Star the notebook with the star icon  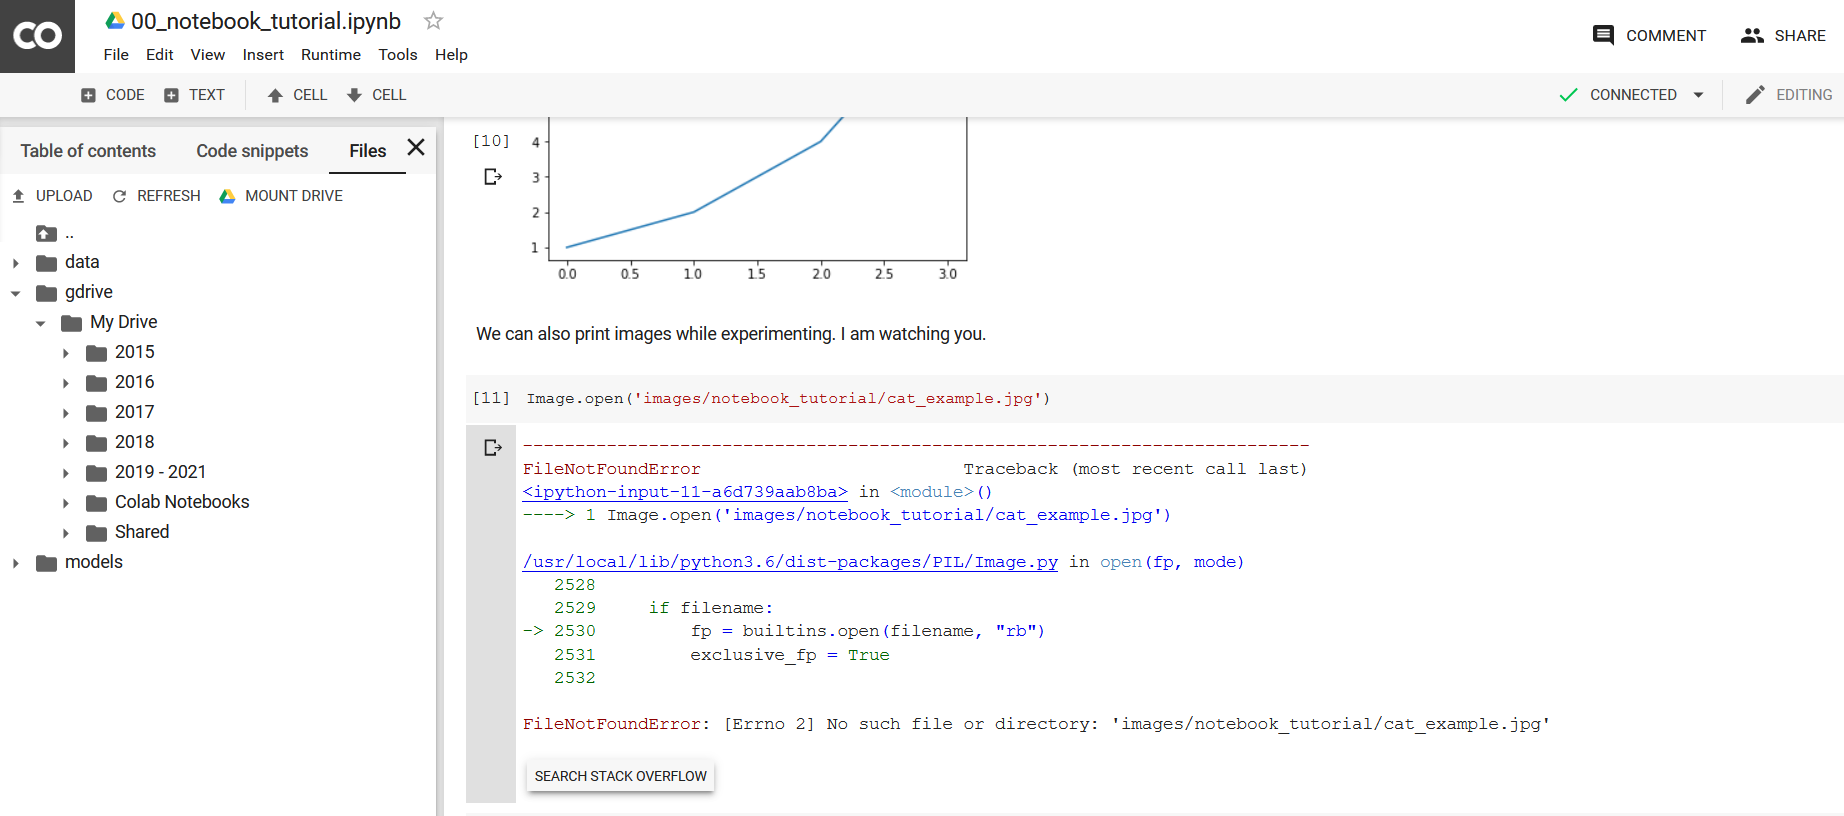[433, 21]
